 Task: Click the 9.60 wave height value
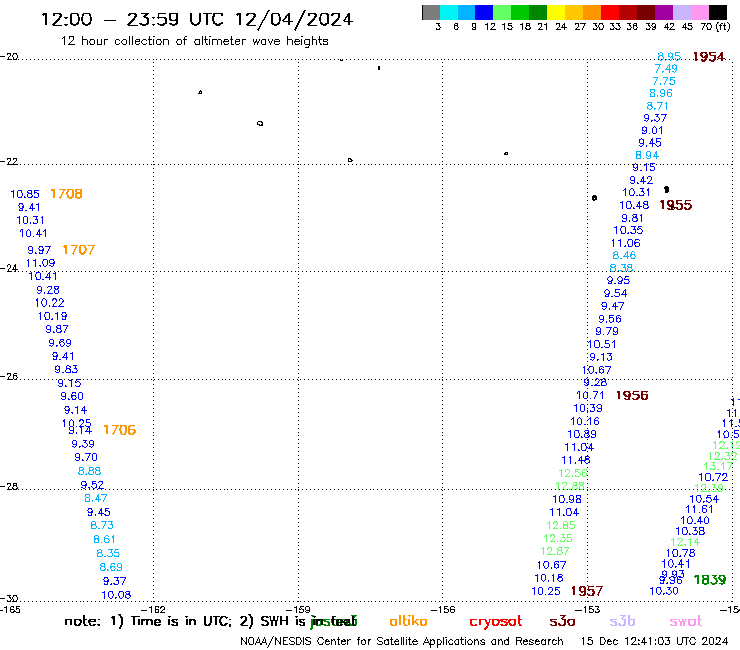coord(72,397)
